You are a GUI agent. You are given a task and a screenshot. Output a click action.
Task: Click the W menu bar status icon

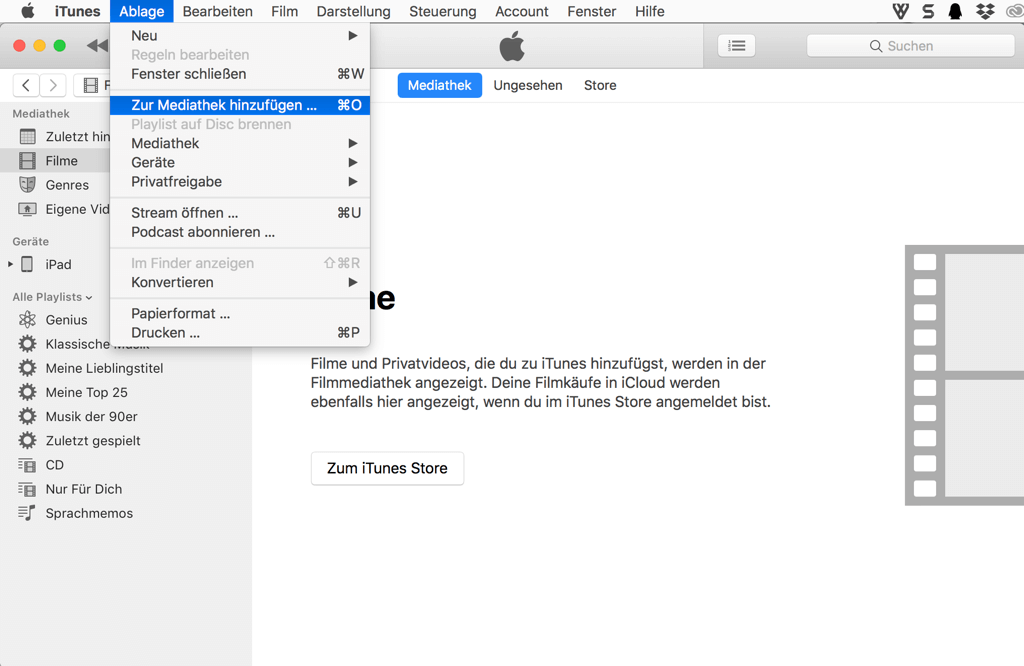click(901, 11)
